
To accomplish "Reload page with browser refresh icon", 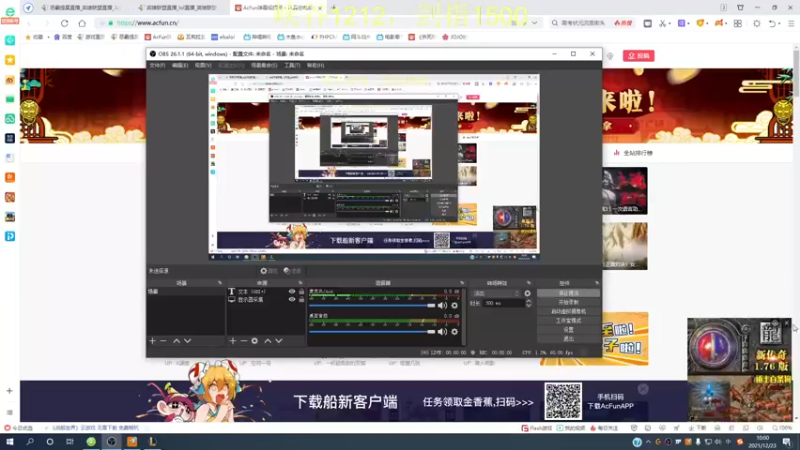I will point(64,23).
